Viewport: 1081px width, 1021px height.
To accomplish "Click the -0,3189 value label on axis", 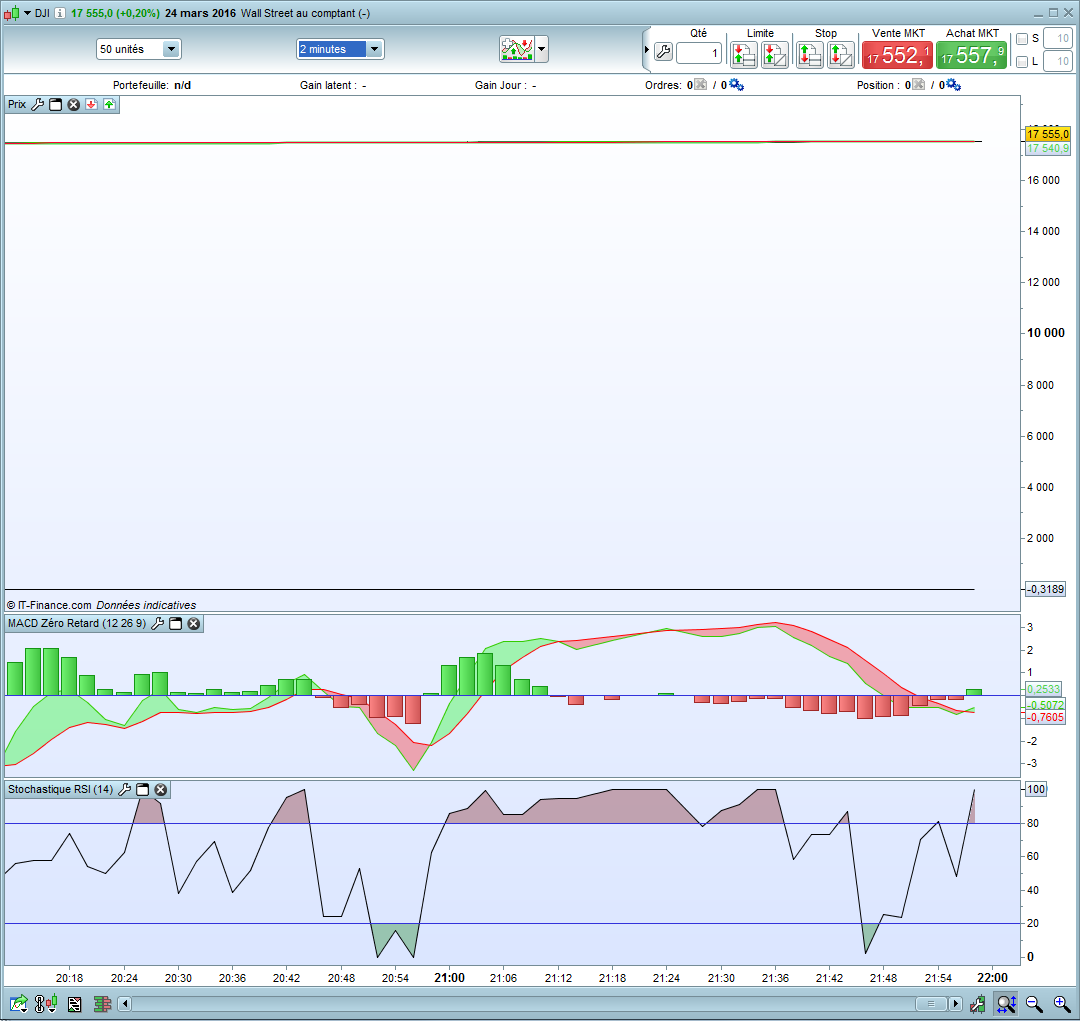I will pyautogui.click(x=1045, y=589).
